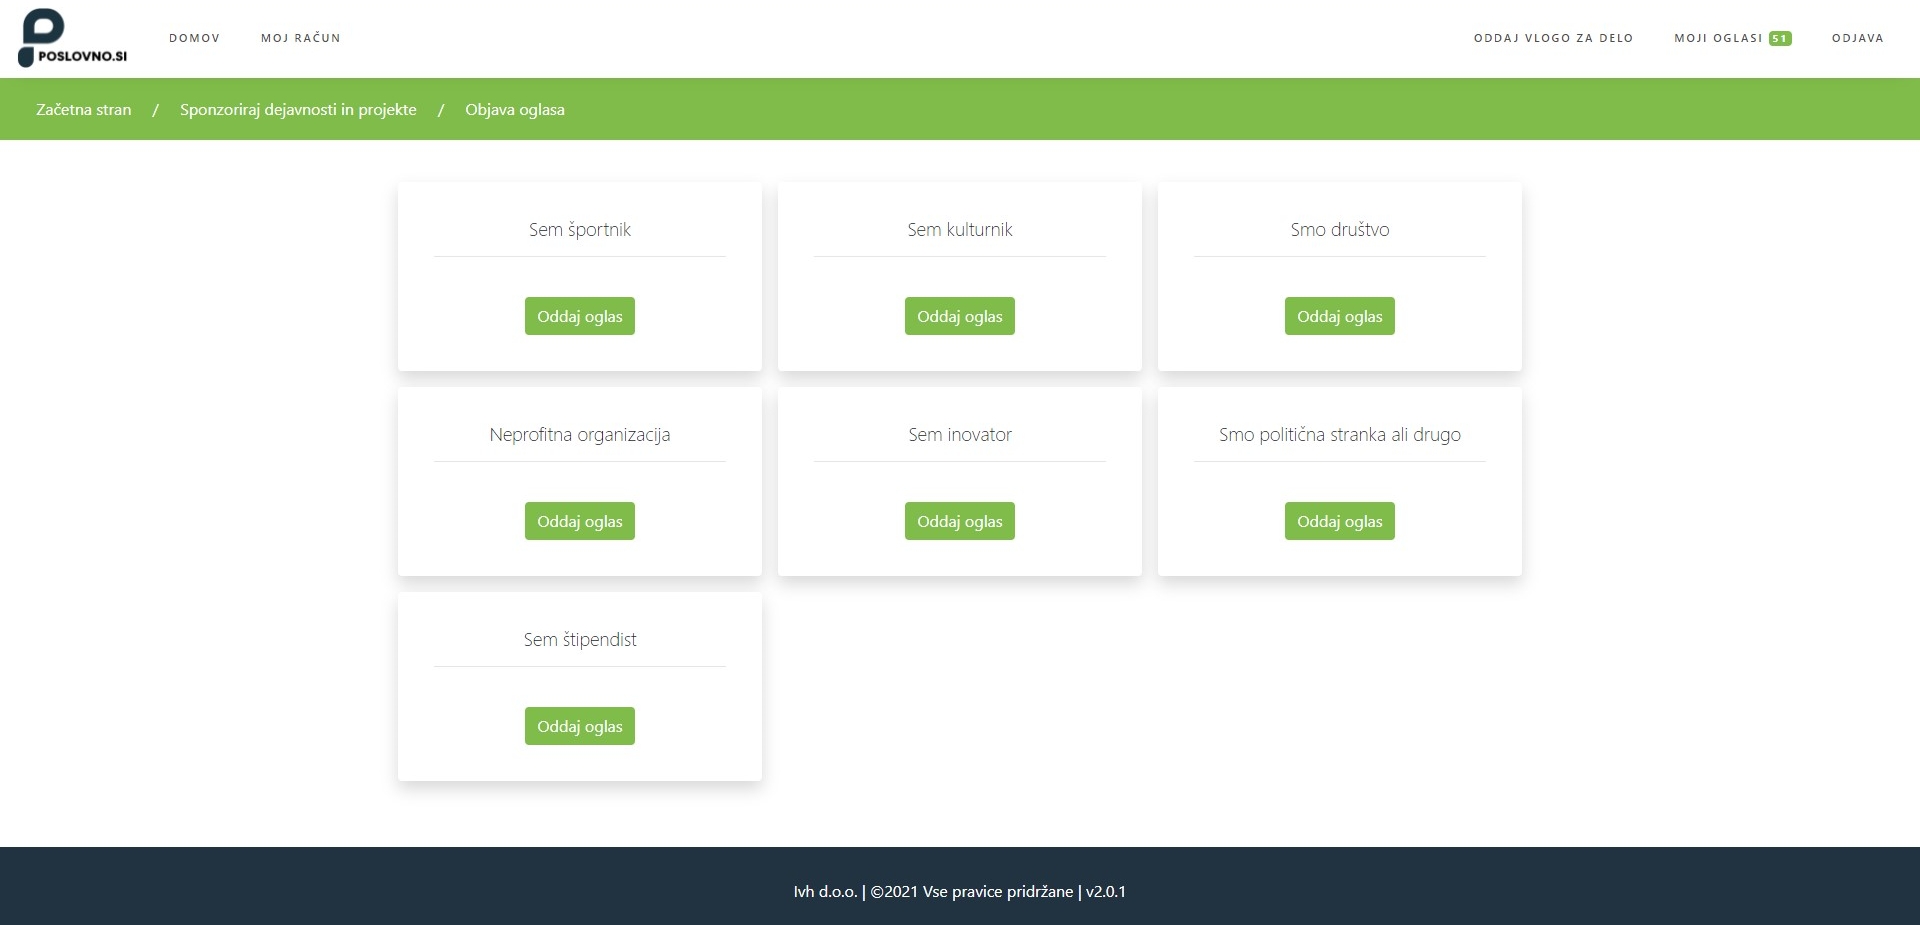Click the green 51 ads count badge

click(1779, 39)
